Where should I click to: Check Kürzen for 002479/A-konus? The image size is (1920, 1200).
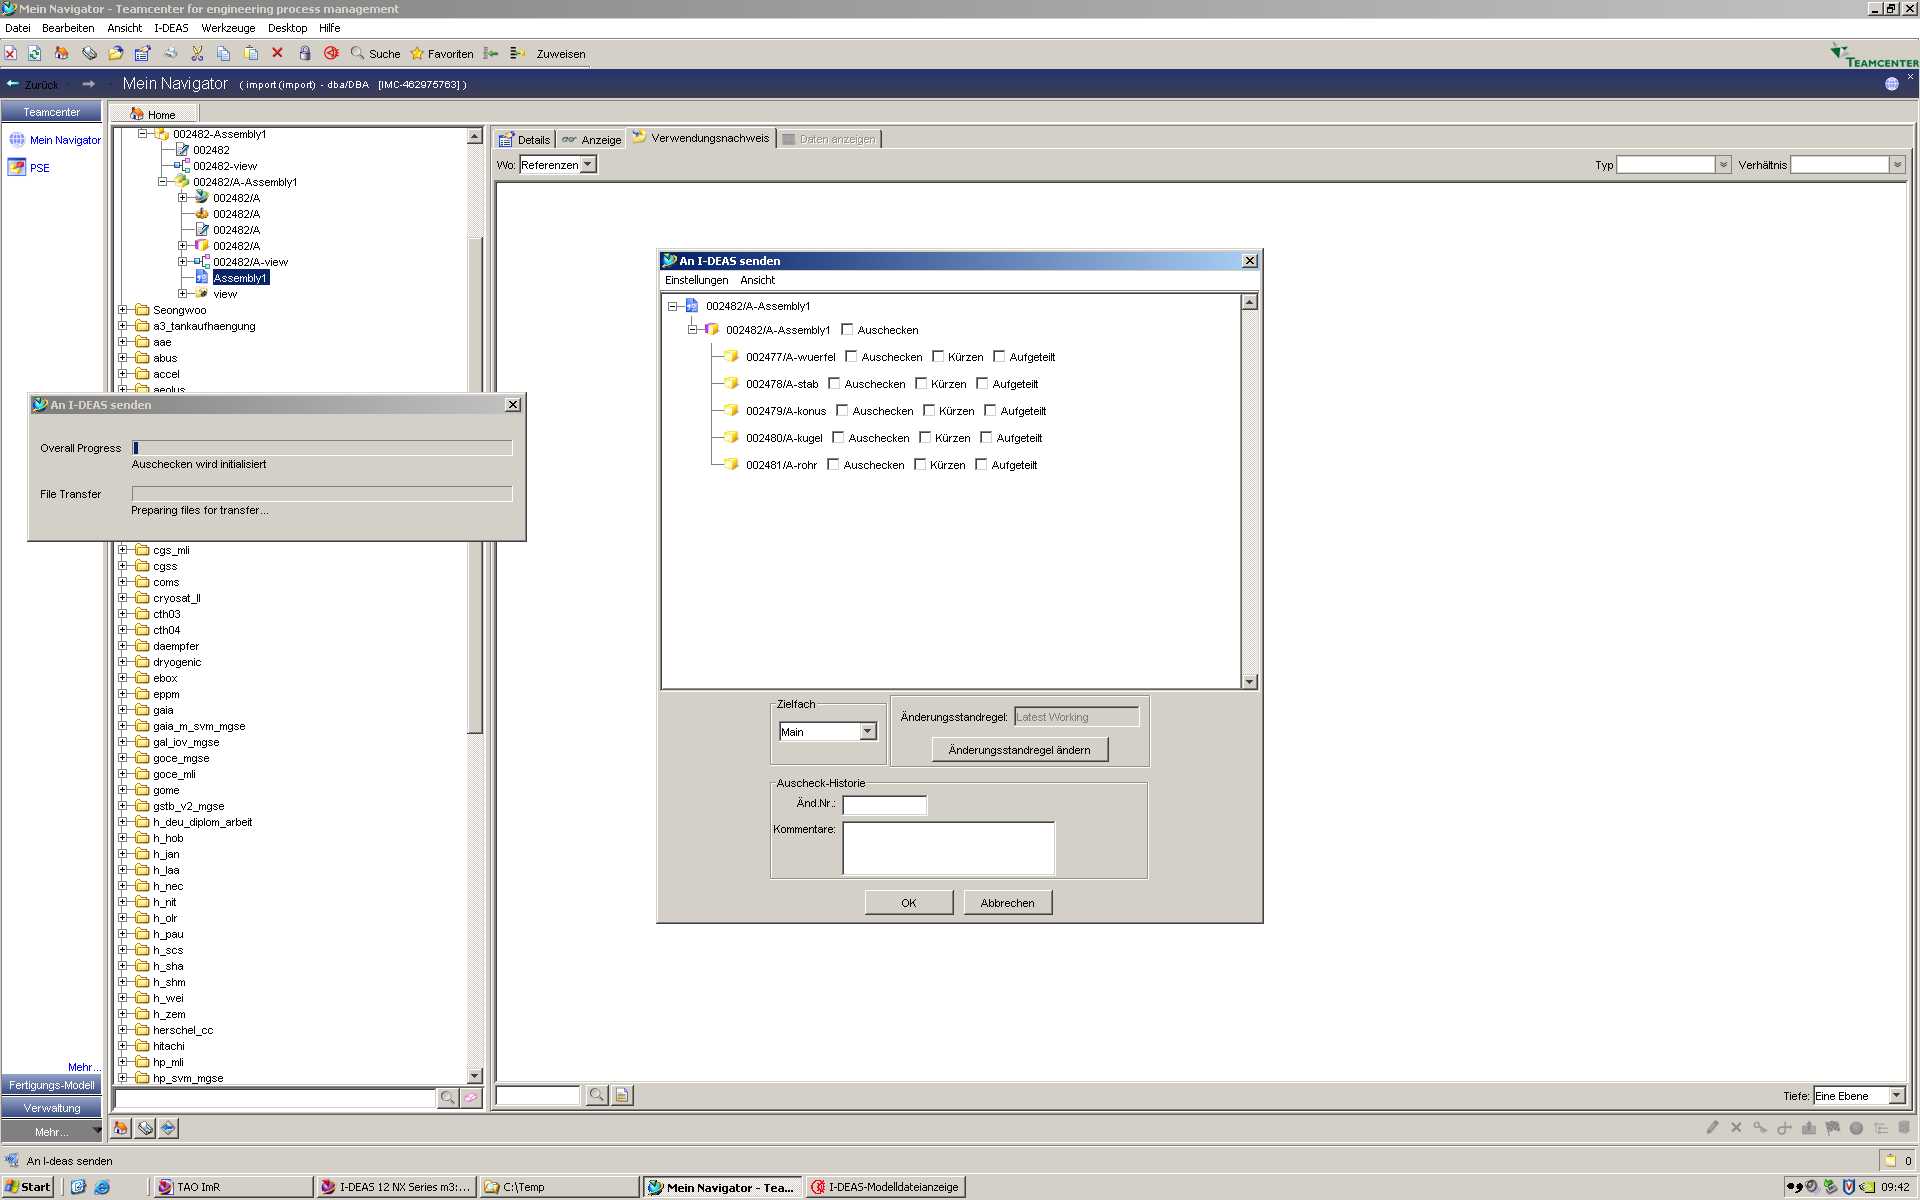pyautogui.click(x=929, y=410)
